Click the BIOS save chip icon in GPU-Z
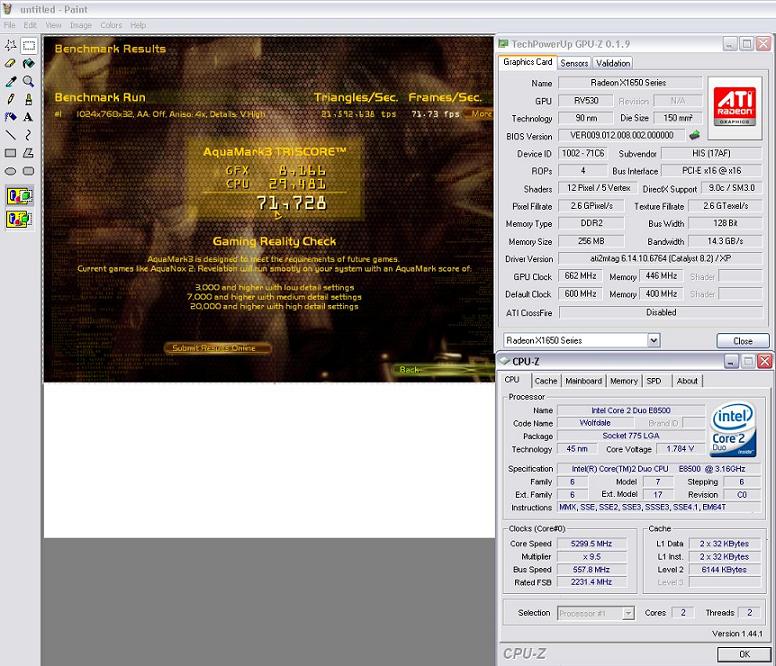Viewport: 776px width, 666px height. coord(695,135)
